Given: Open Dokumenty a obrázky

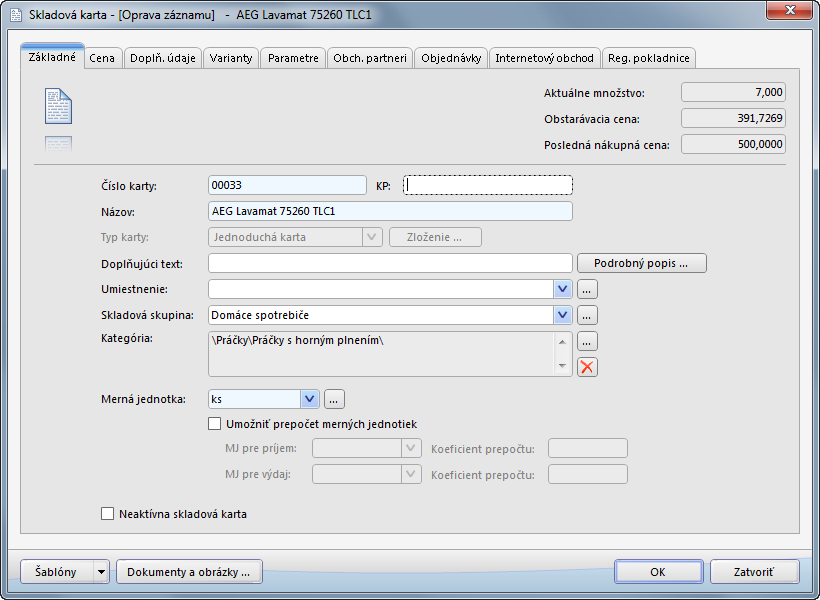Looking at the screenshot, I should [189, 572].
